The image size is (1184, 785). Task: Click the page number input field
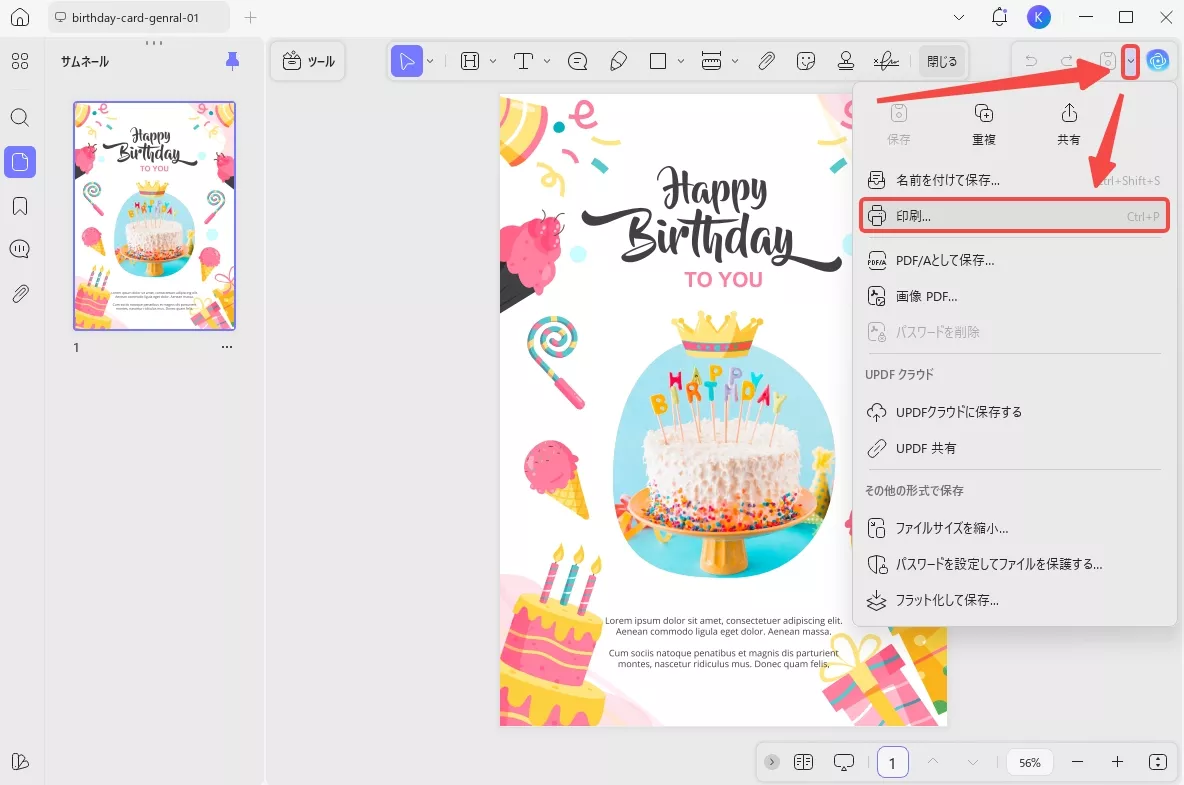892,762
